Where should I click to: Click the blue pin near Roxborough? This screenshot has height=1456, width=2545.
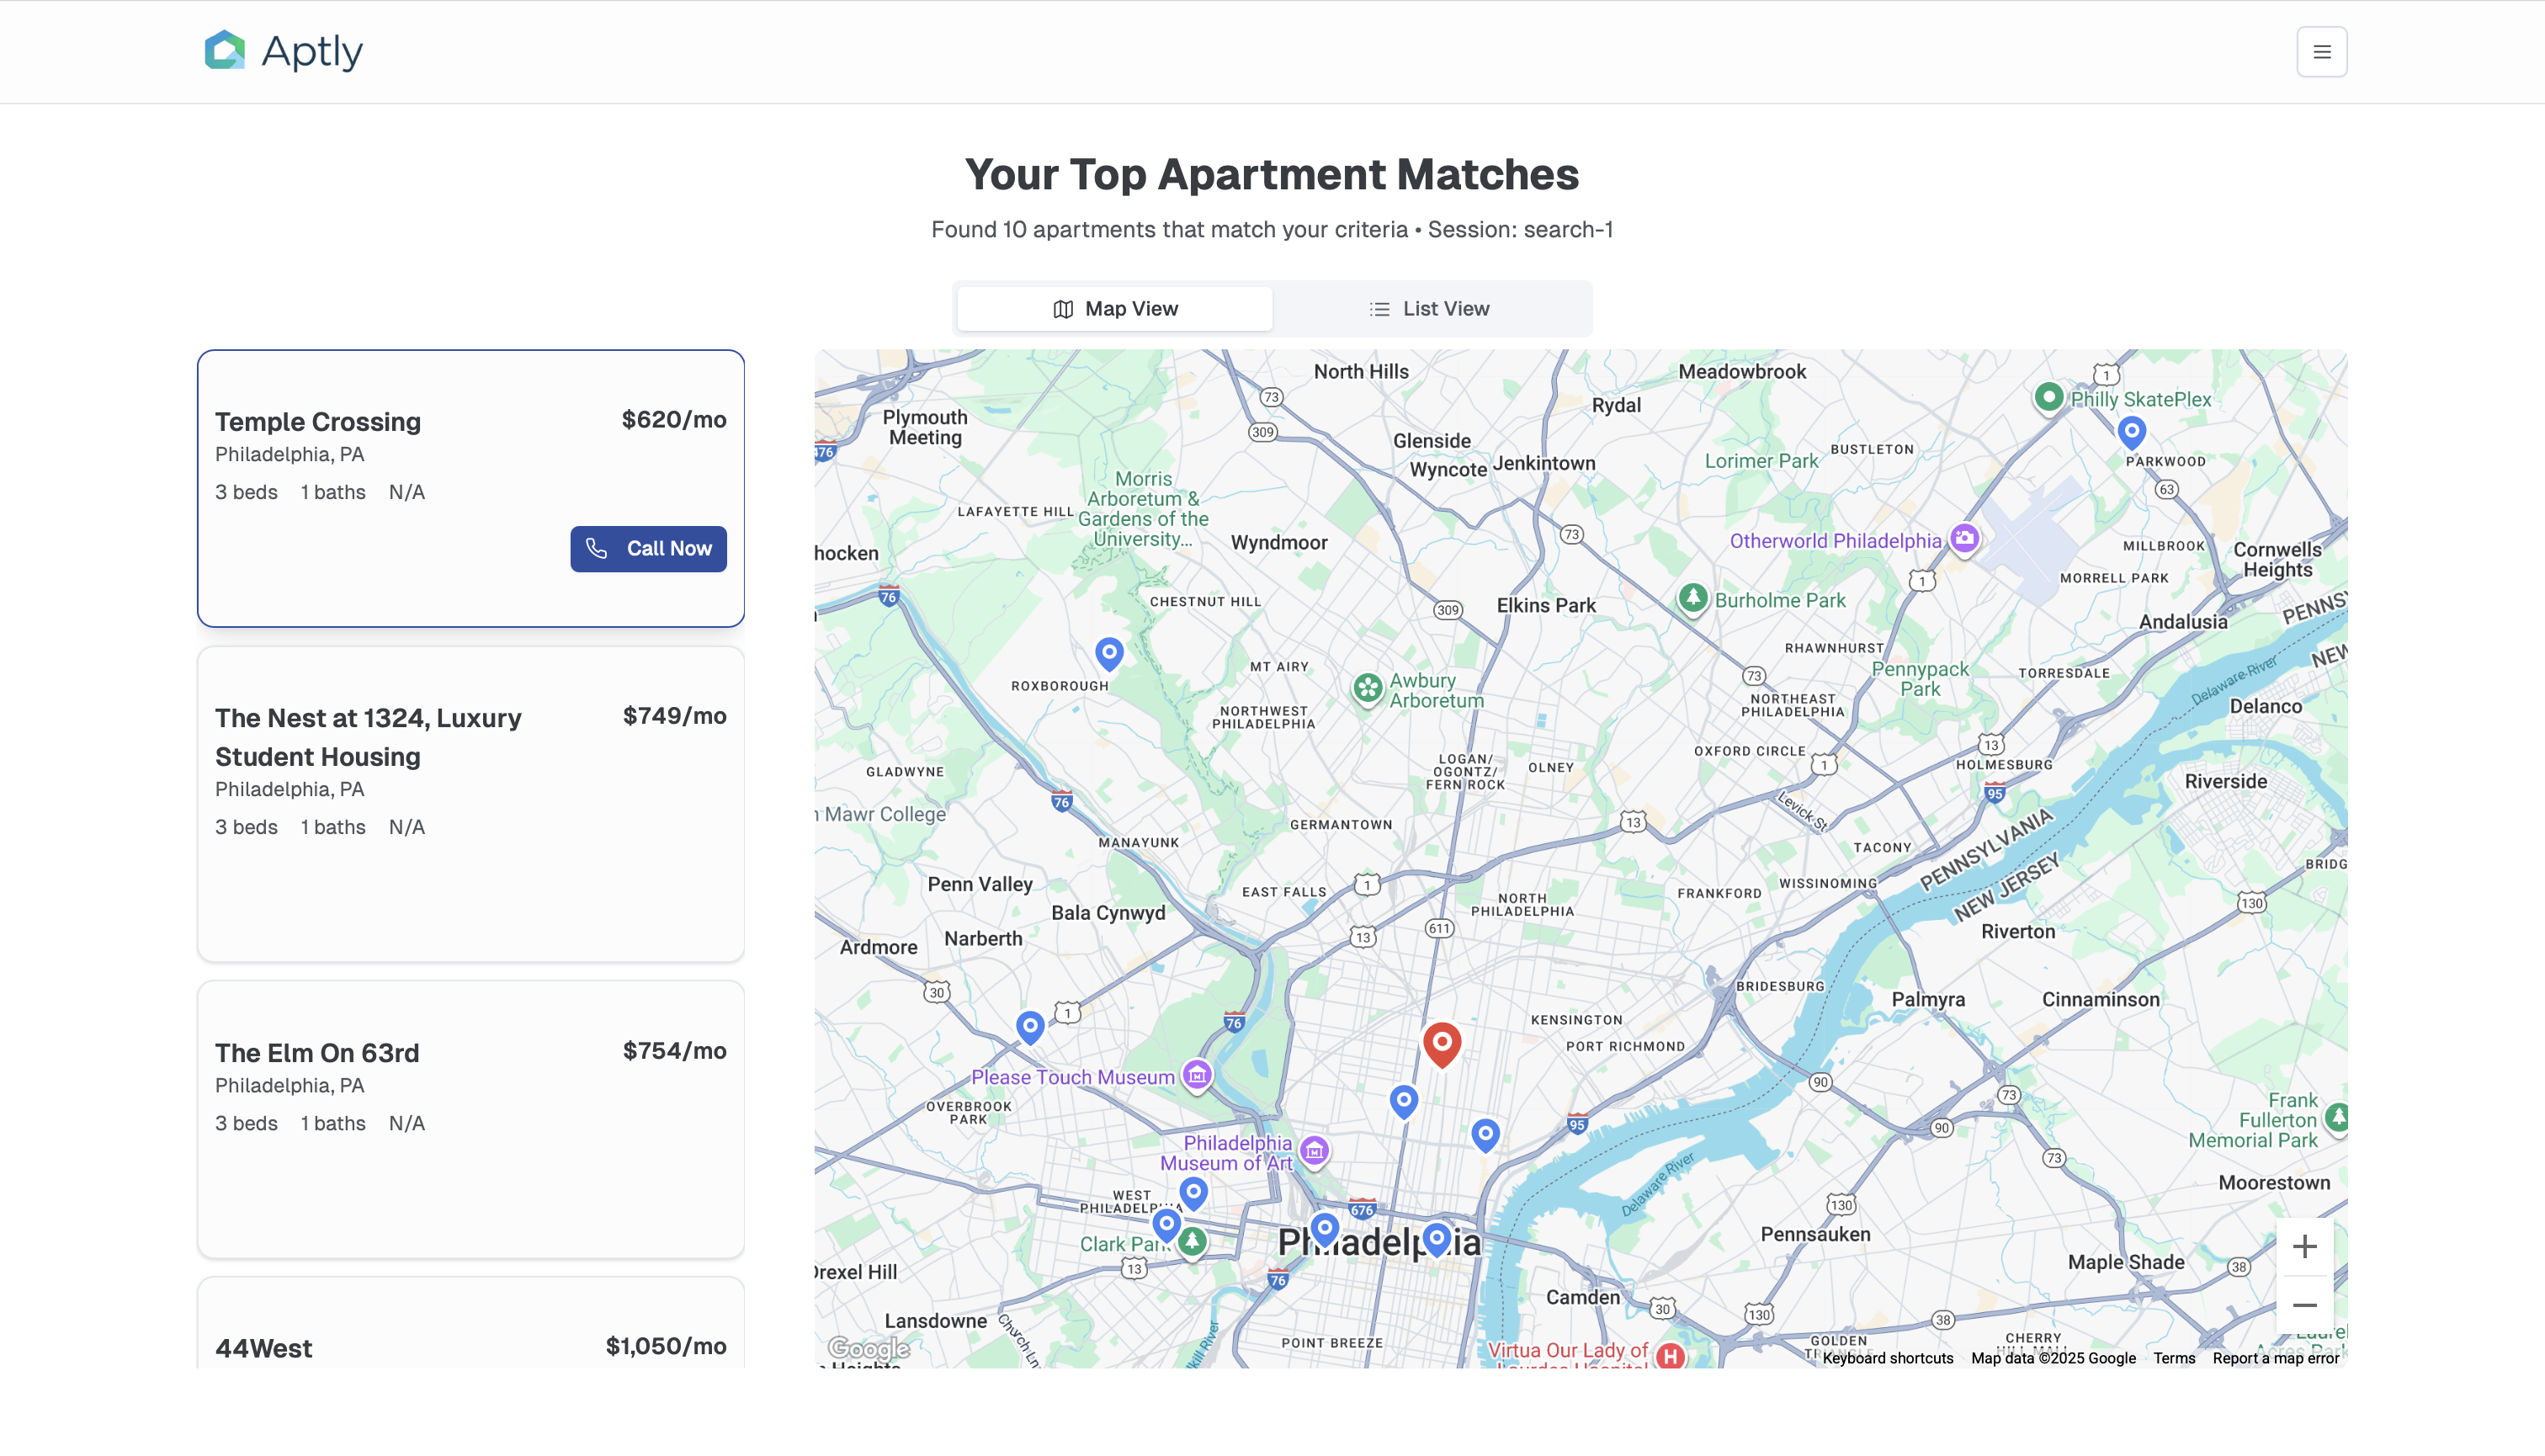[1108, 653]
